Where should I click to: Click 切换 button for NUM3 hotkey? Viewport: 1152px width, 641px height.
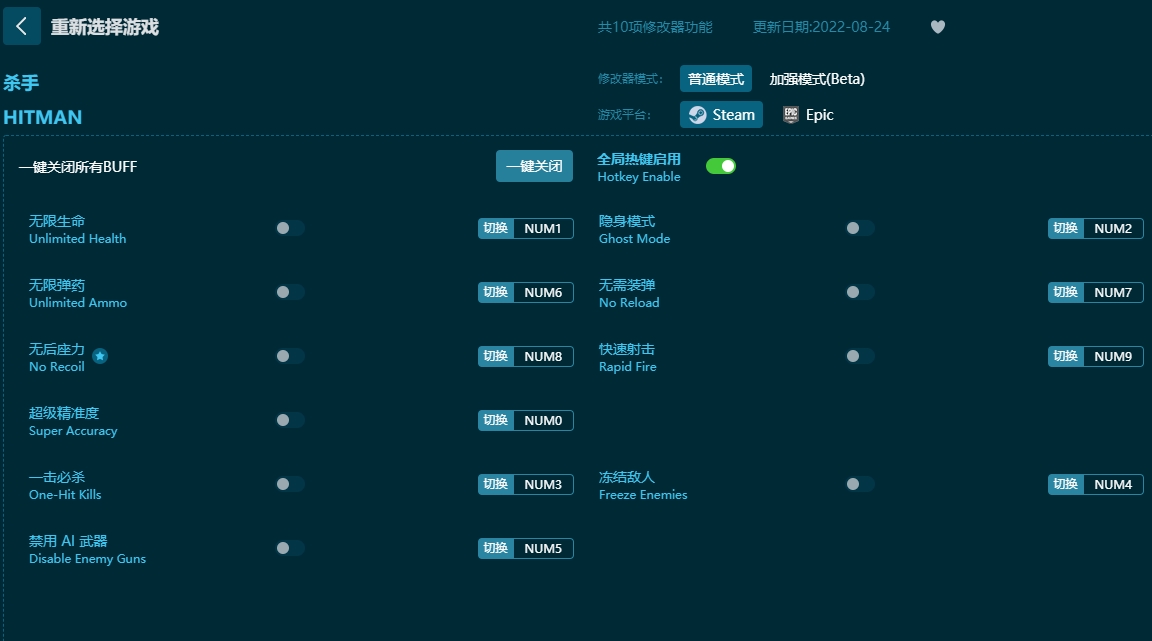[496, 484]
